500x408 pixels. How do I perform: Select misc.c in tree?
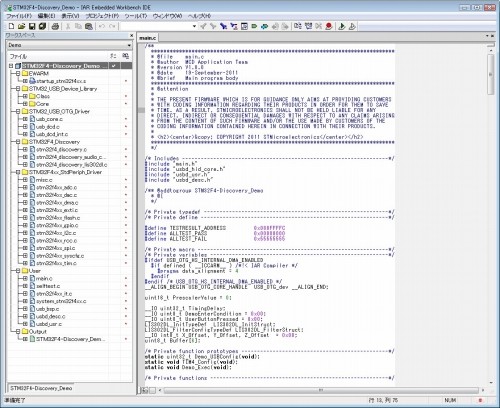(x=44, y=180)
